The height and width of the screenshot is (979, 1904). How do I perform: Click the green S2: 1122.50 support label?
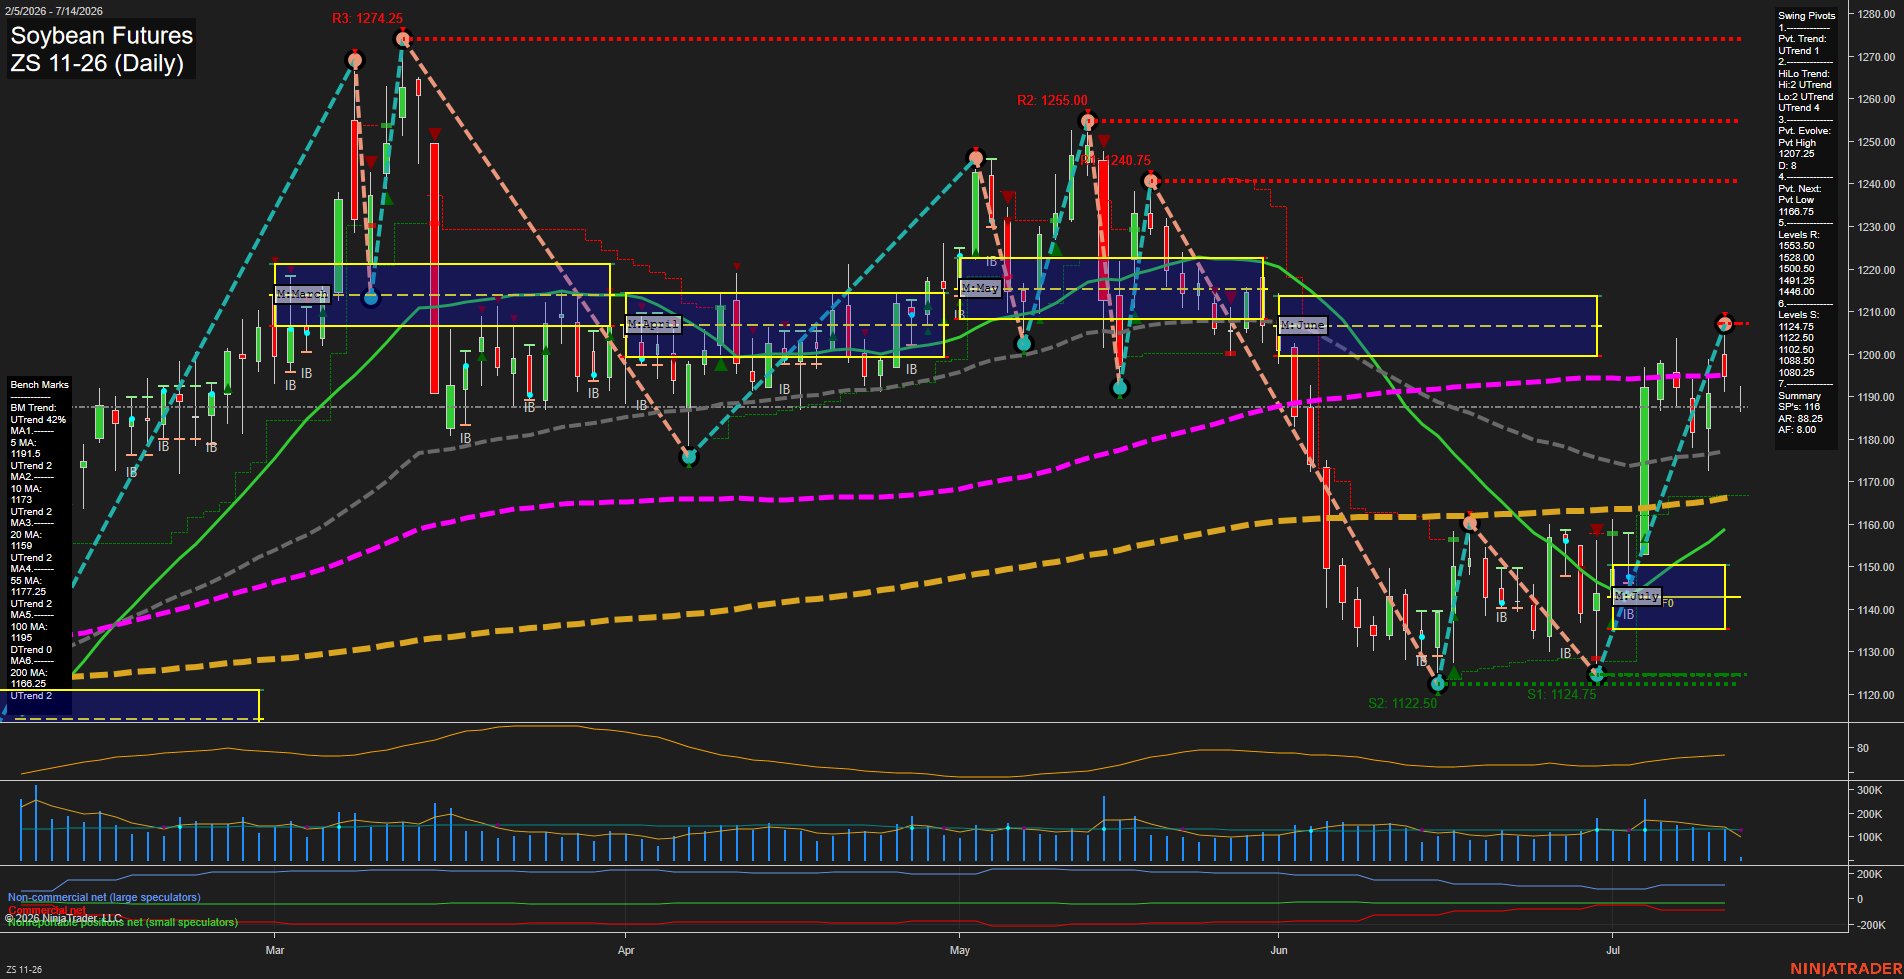[x=1402, y=703]
